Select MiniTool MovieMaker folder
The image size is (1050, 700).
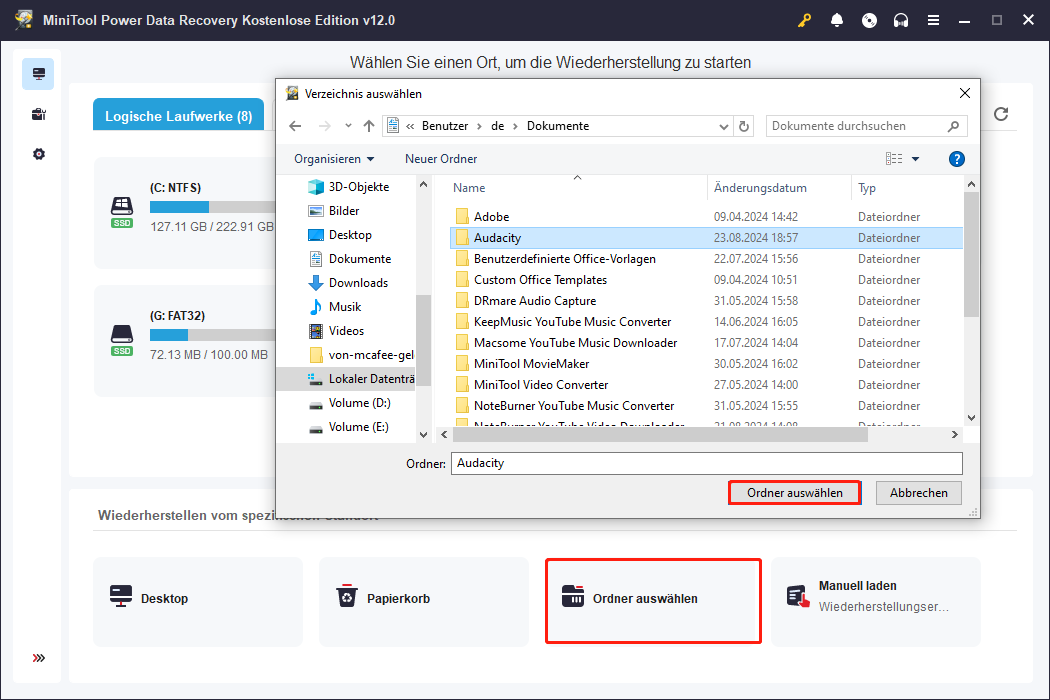(x=706, y=364)
